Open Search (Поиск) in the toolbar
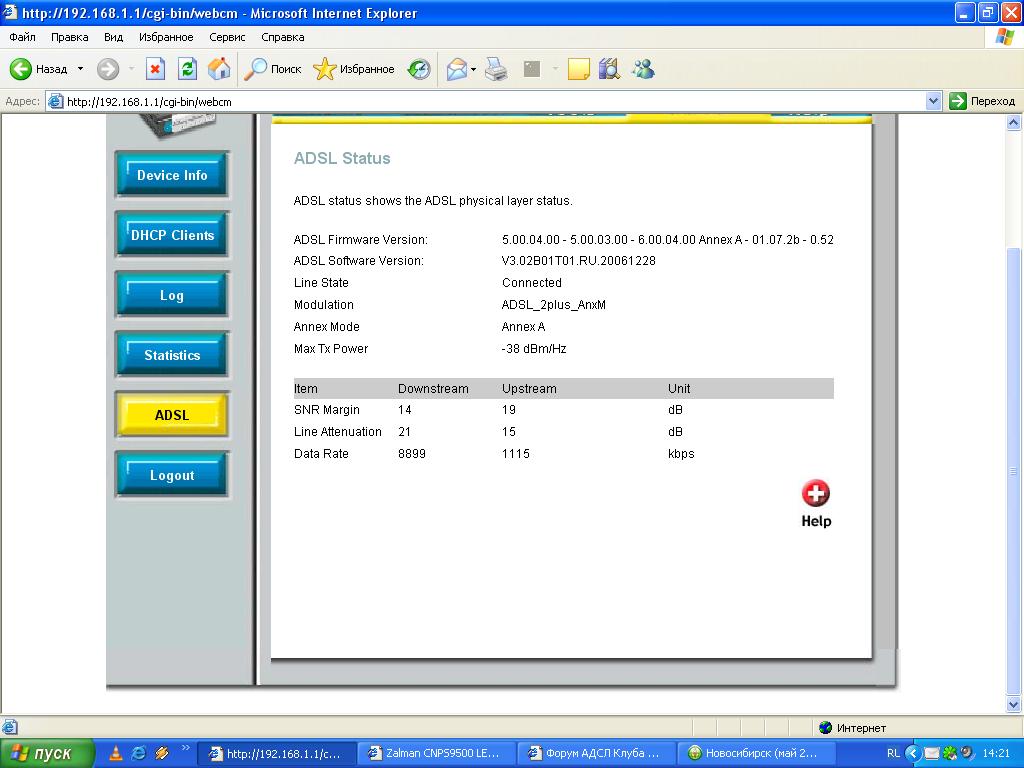 point(274,69)
